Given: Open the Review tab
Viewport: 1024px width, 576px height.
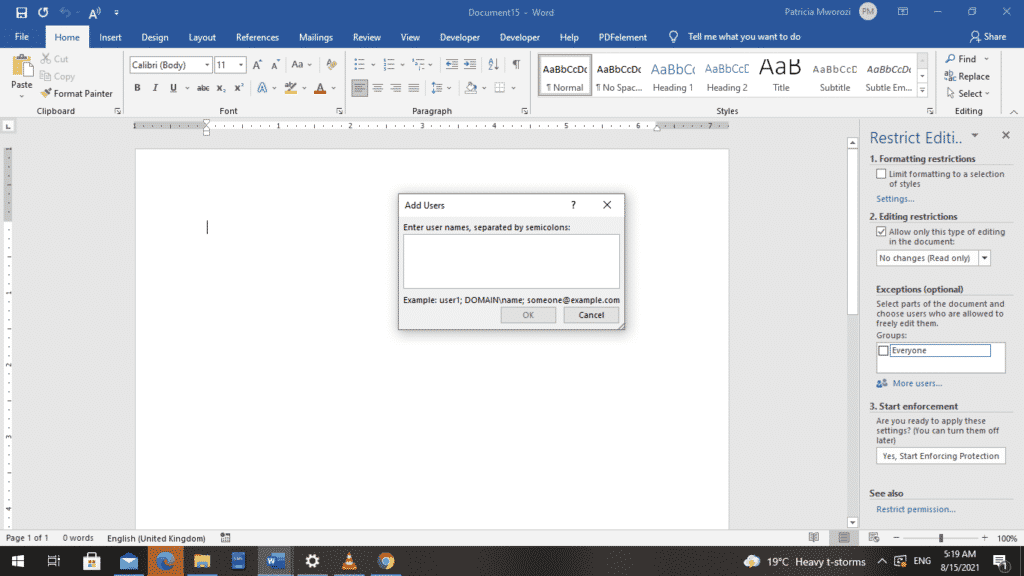Looking at the screenshot, I should coord(369,36).
